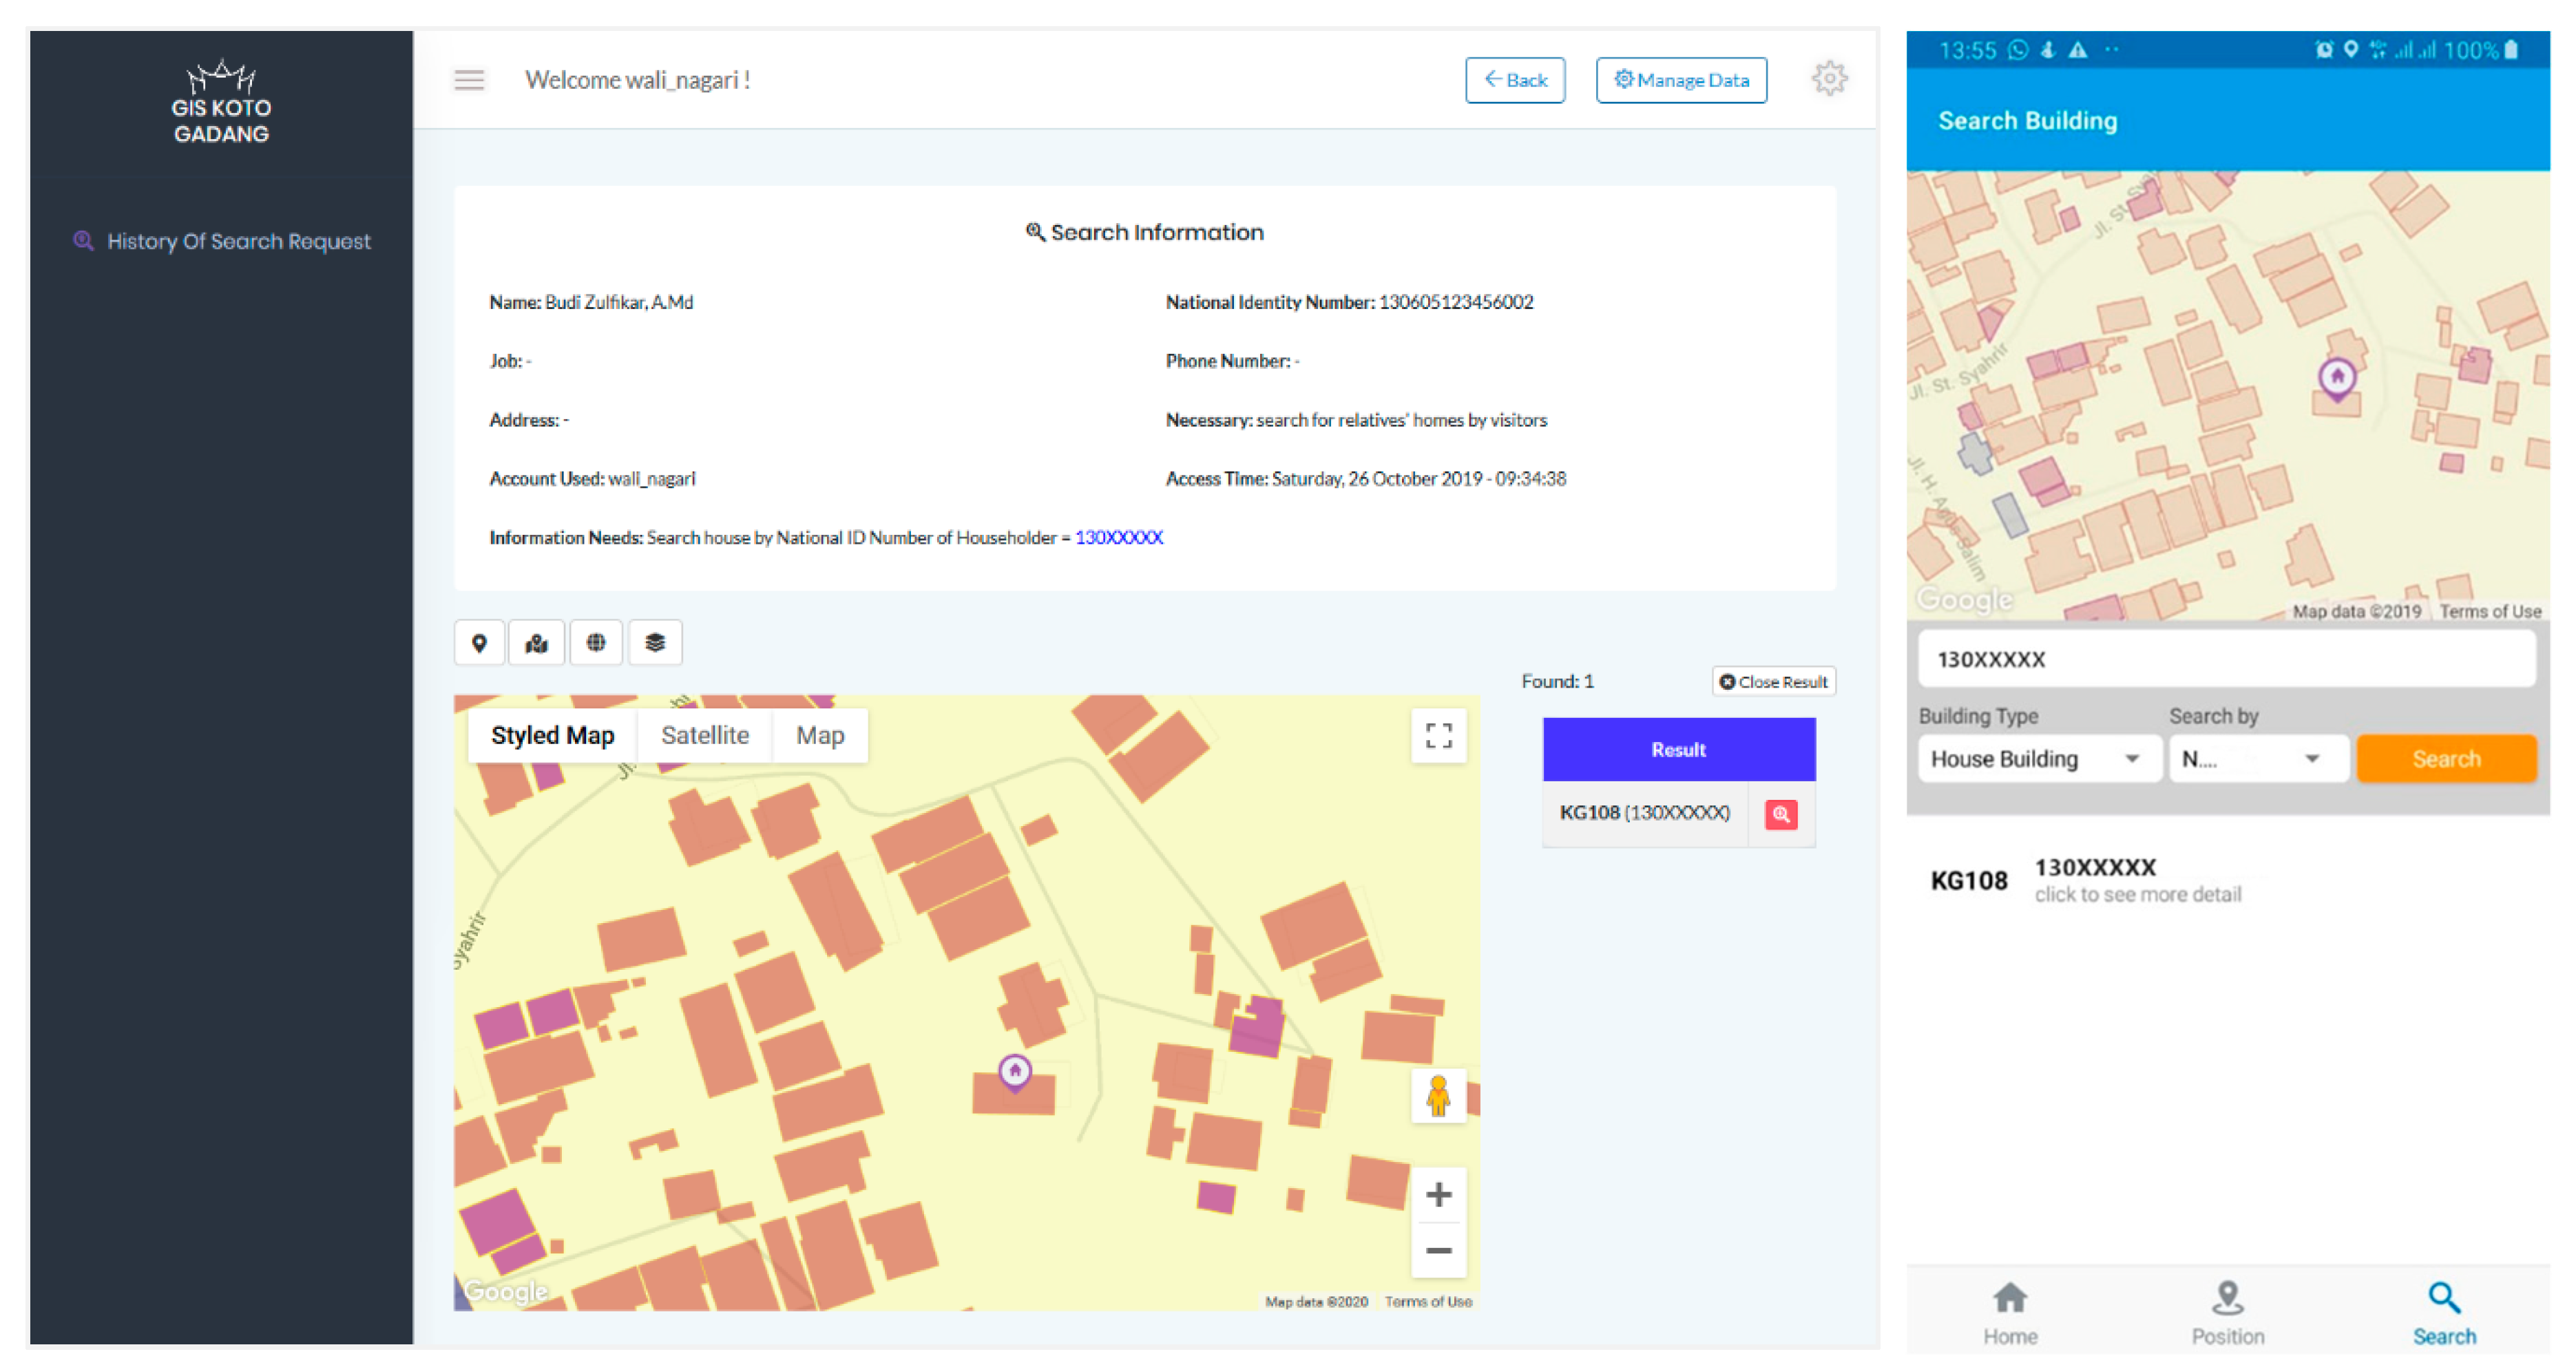Toggle fullscreen view on the web map
2576x1365 pixels.
pyautogui.click(x=1438, y=736)
